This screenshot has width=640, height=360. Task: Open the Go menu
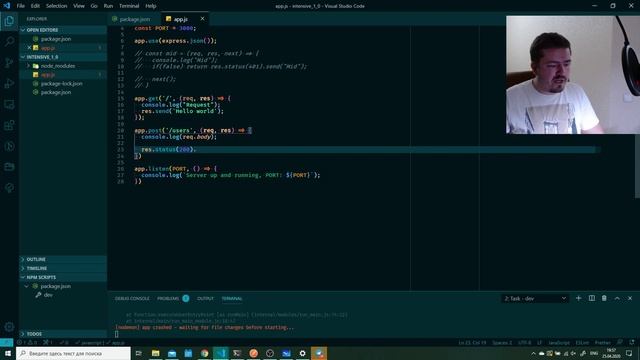pos(94,6)
